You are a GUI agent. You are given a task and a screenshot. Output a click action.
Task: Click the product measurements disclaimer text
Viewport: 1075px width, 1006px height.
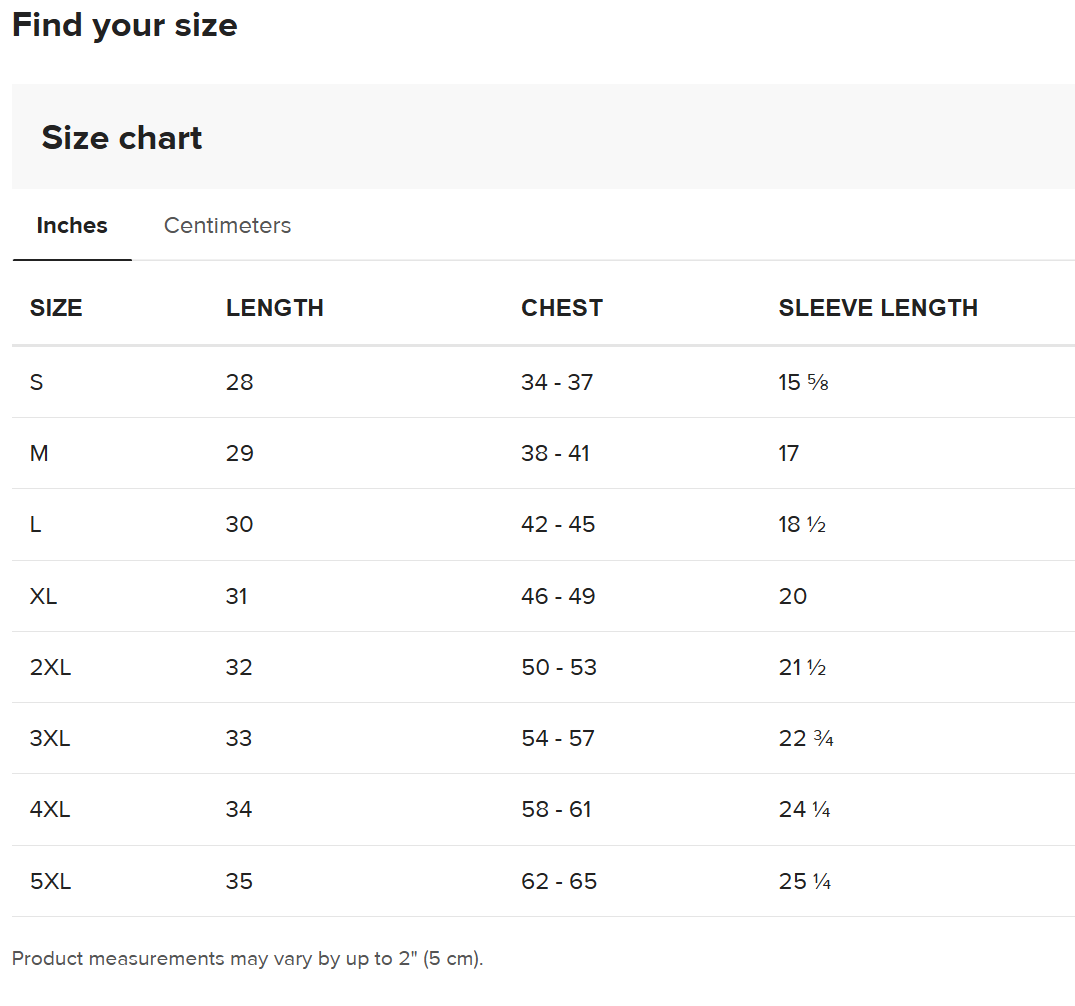click(x=247, y=958)
